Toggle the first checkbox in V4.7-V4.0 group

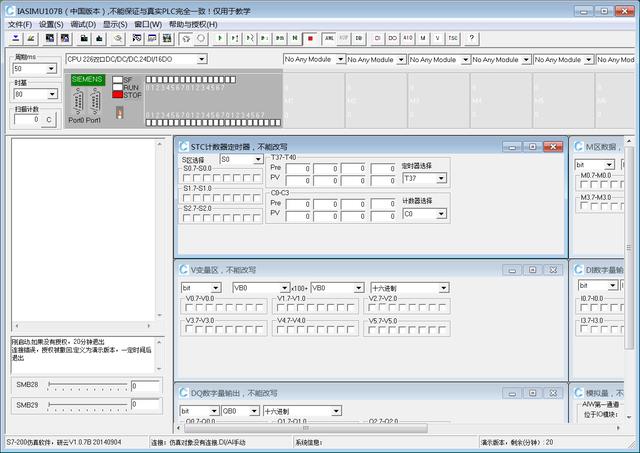tap(280, 329)
